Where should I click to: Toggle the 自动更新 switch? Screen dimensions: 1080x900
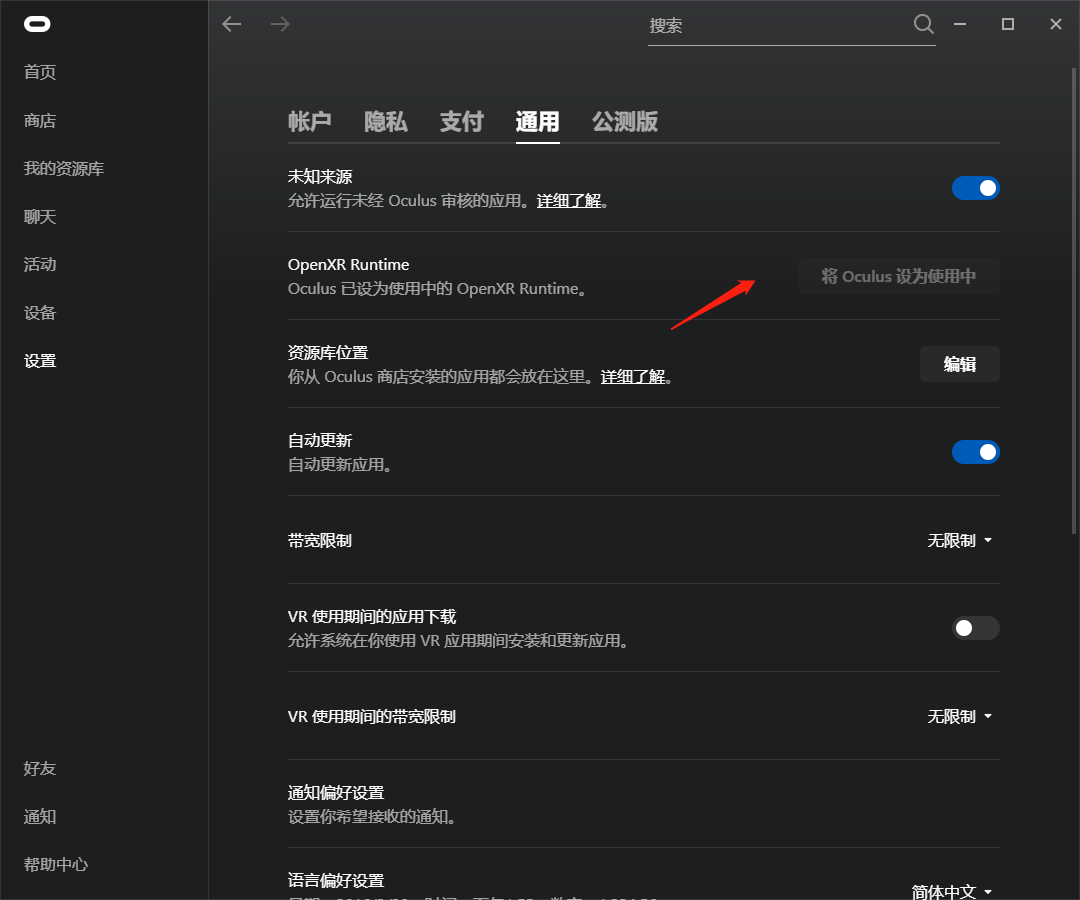coord(975,452)
